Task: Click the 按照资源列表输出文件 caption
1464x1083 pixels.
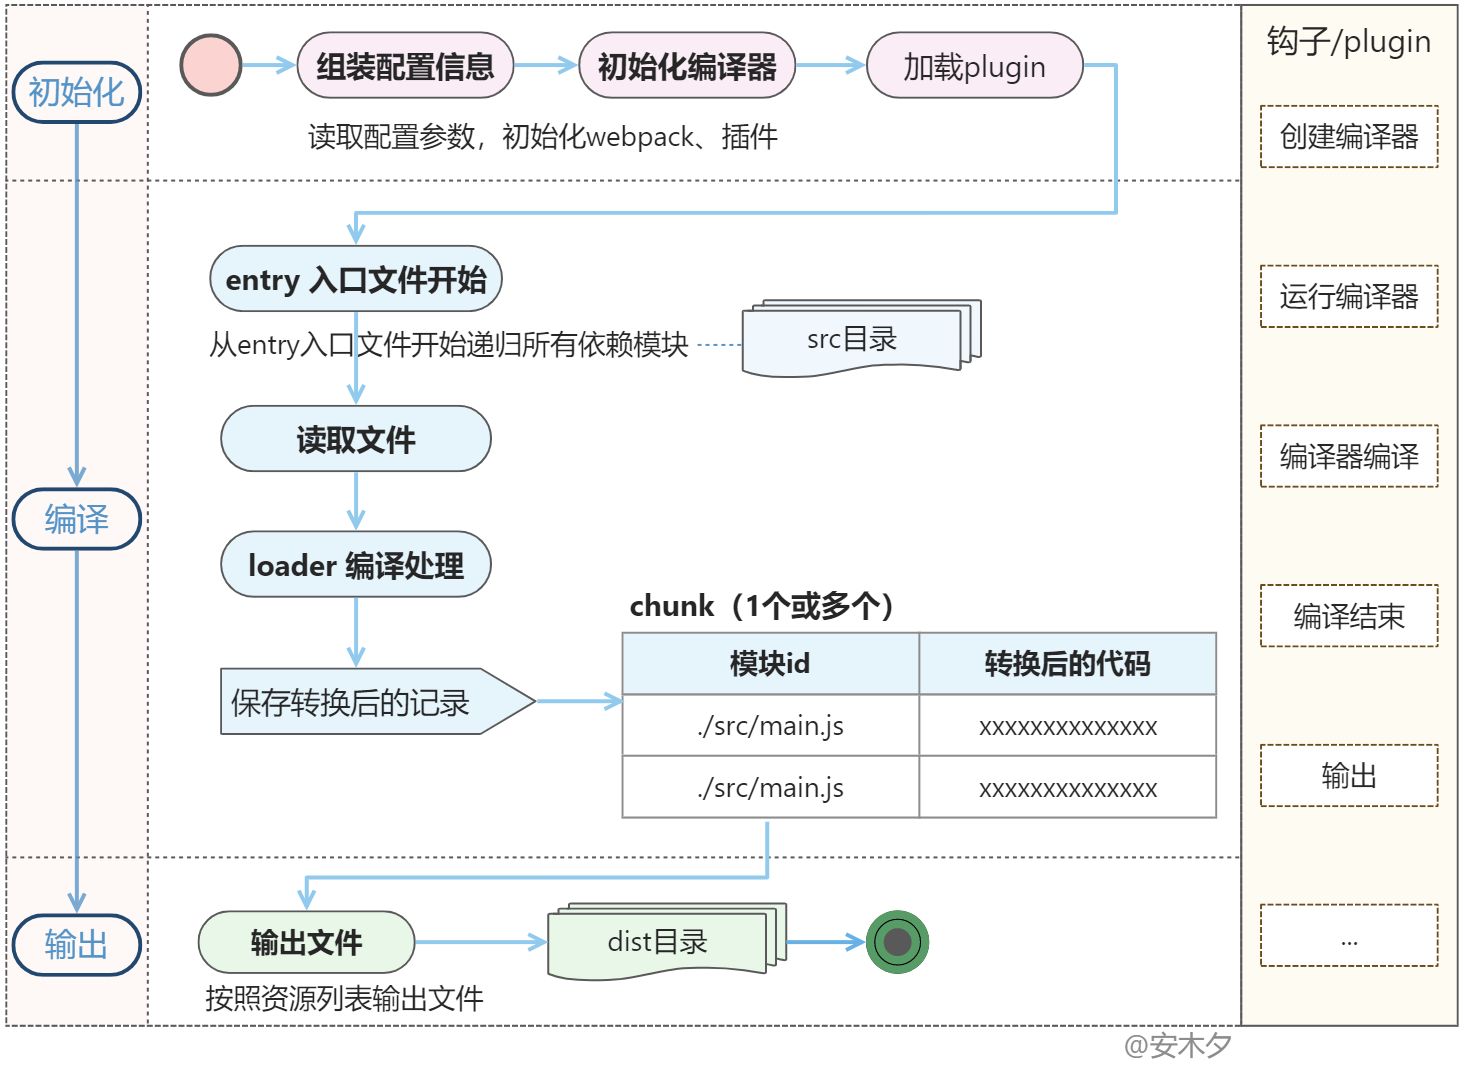Action: [x=344, y=998]
